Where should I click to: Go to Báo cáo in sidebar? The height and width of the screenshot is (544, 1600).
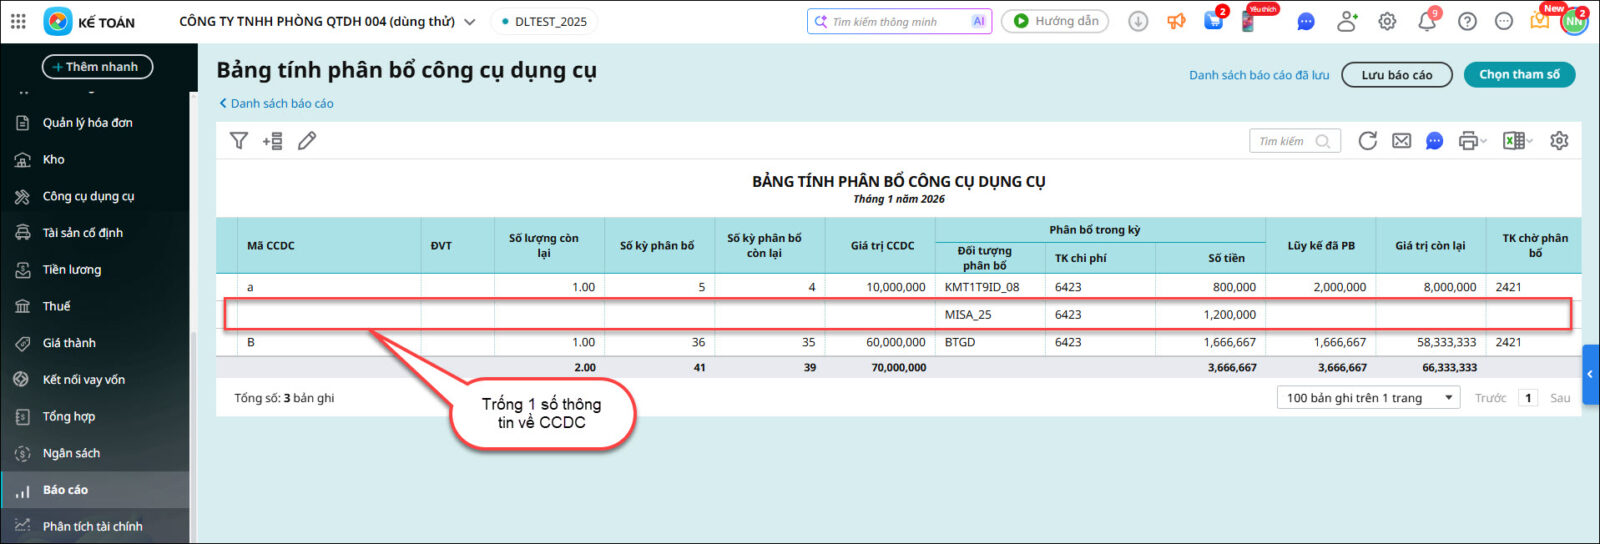pyautogui.click(x=65, y=490)
